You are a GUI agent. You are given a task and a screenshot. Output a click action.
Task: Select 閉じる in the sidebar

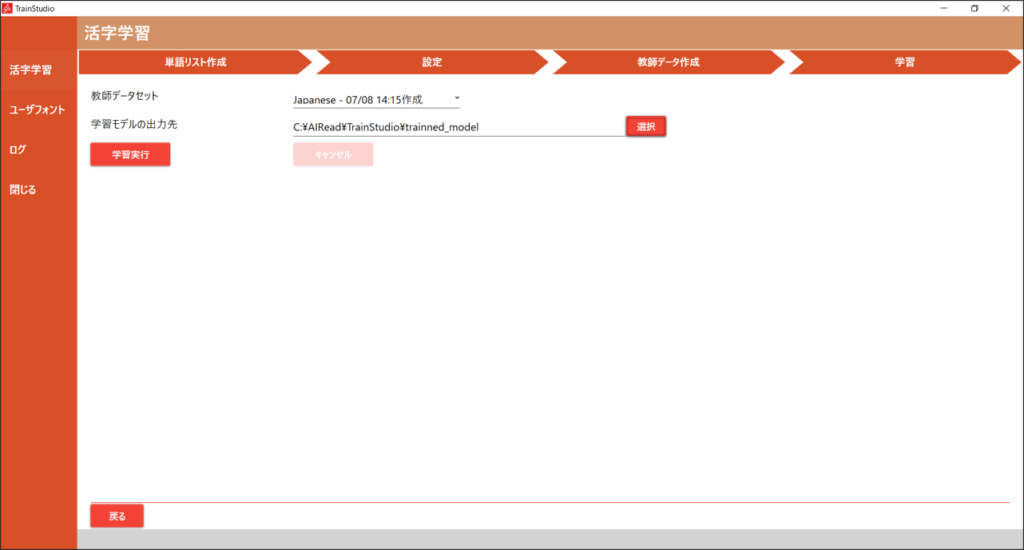click(x=39, y=189)
